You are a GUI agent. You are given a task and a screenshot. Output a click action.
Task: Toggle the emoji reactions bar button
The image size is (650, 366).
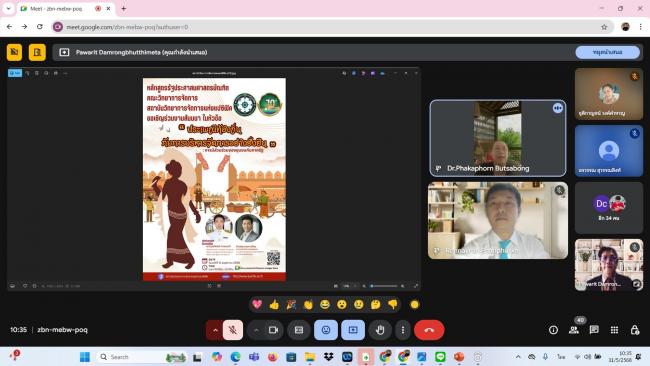[326, 330]
